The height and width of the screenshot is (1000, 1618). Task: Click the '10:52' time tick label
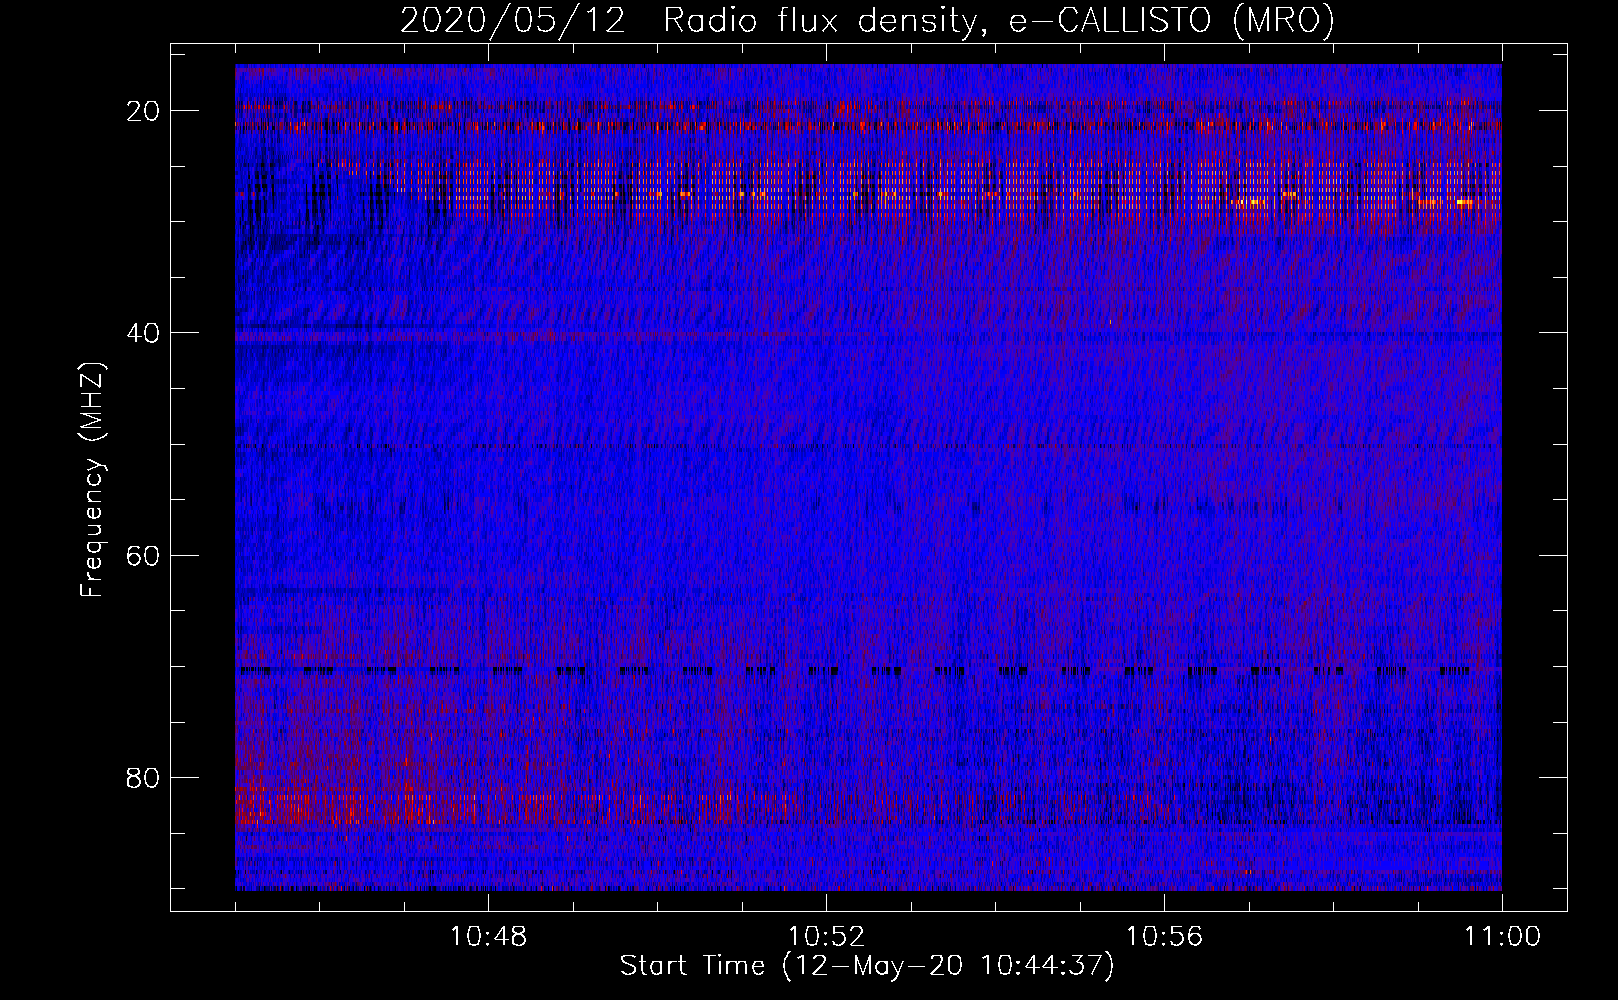[x=826, y=937]
